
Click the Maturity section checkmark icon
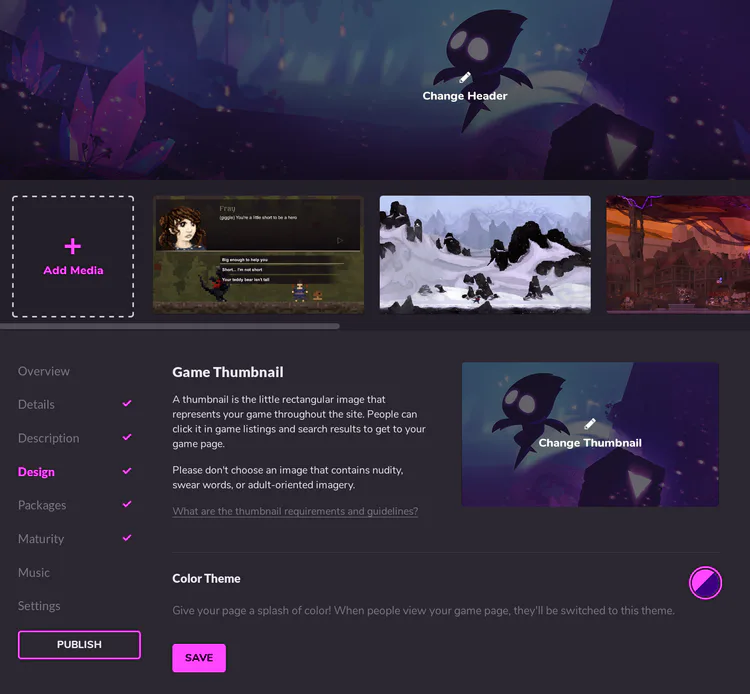(x=127, y=538)
